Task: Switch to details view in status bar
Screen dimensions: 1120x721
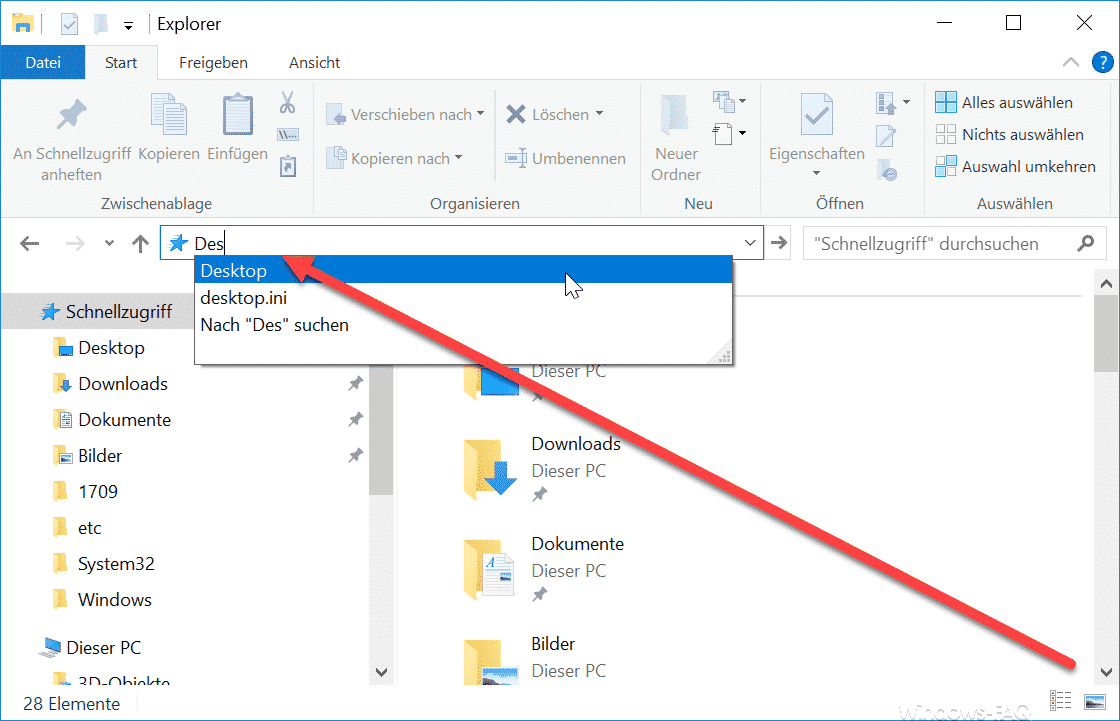Action: [1062, 702]
